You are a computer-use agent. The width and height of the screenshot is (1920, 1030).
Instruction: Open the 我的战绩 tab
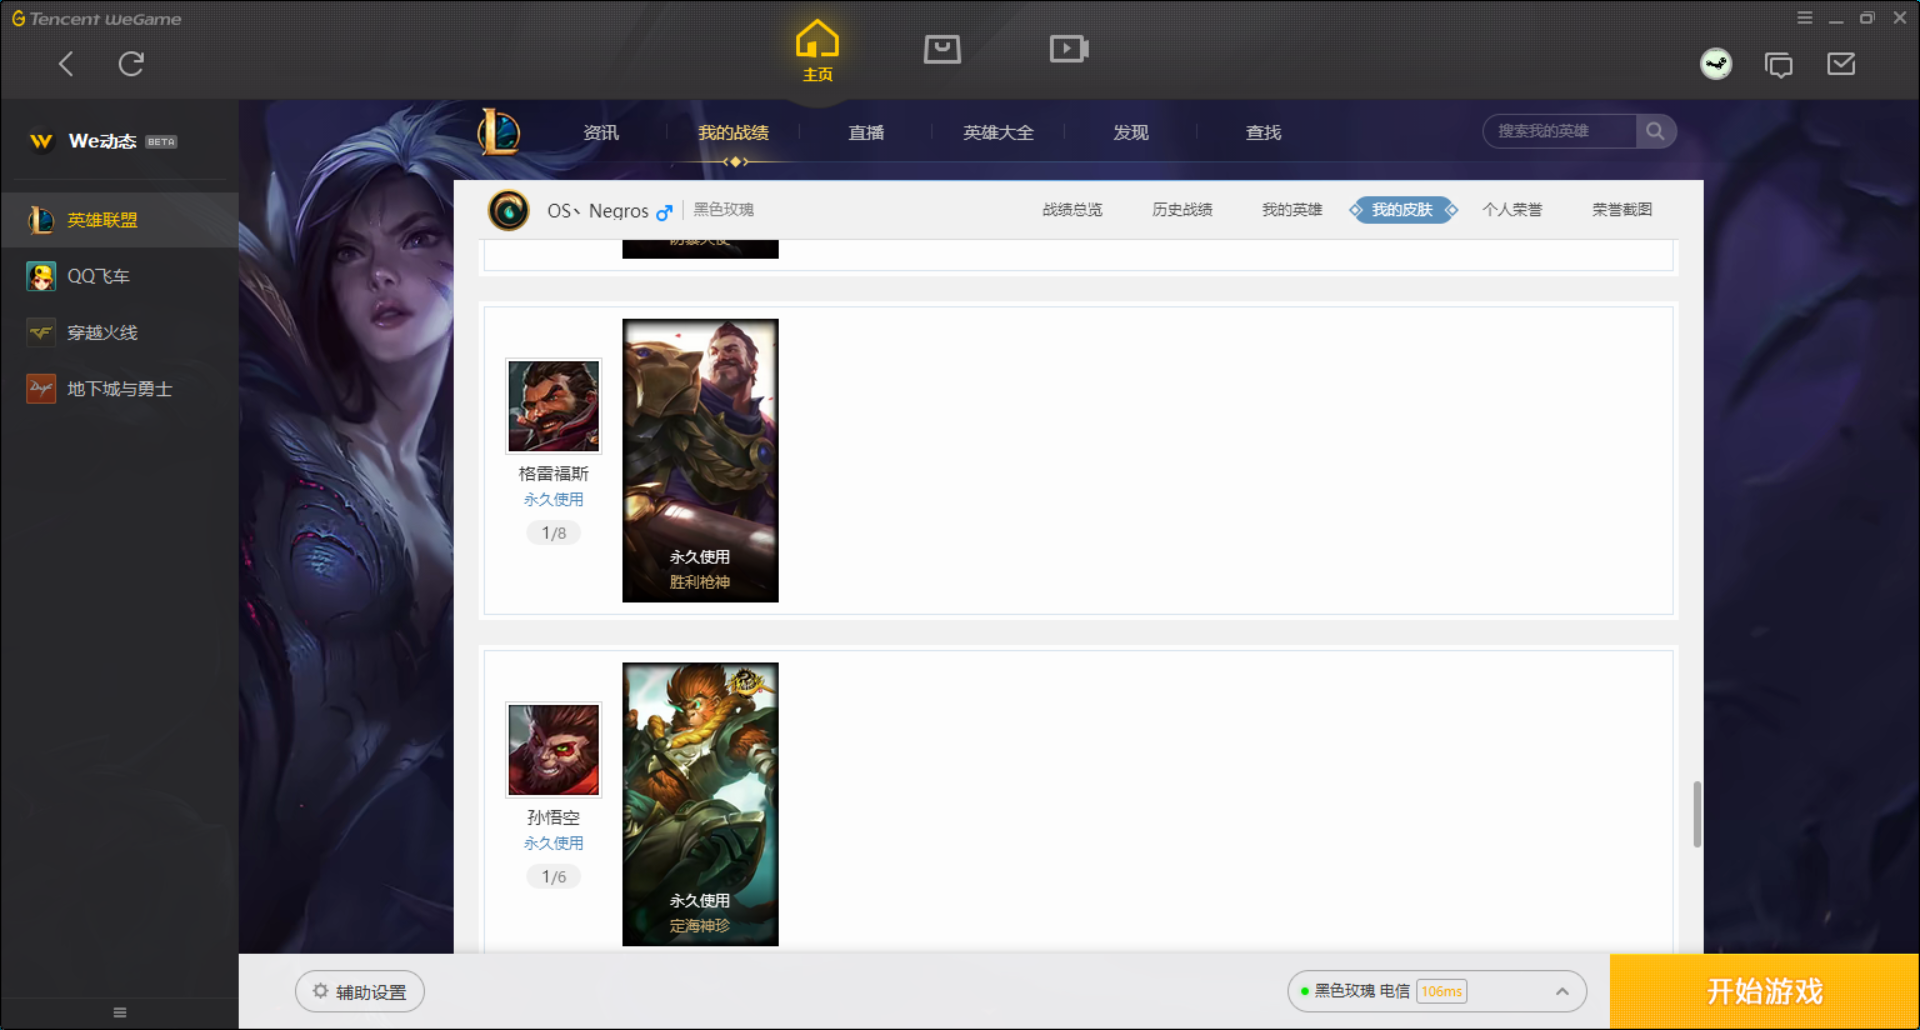tap(733, 132)
